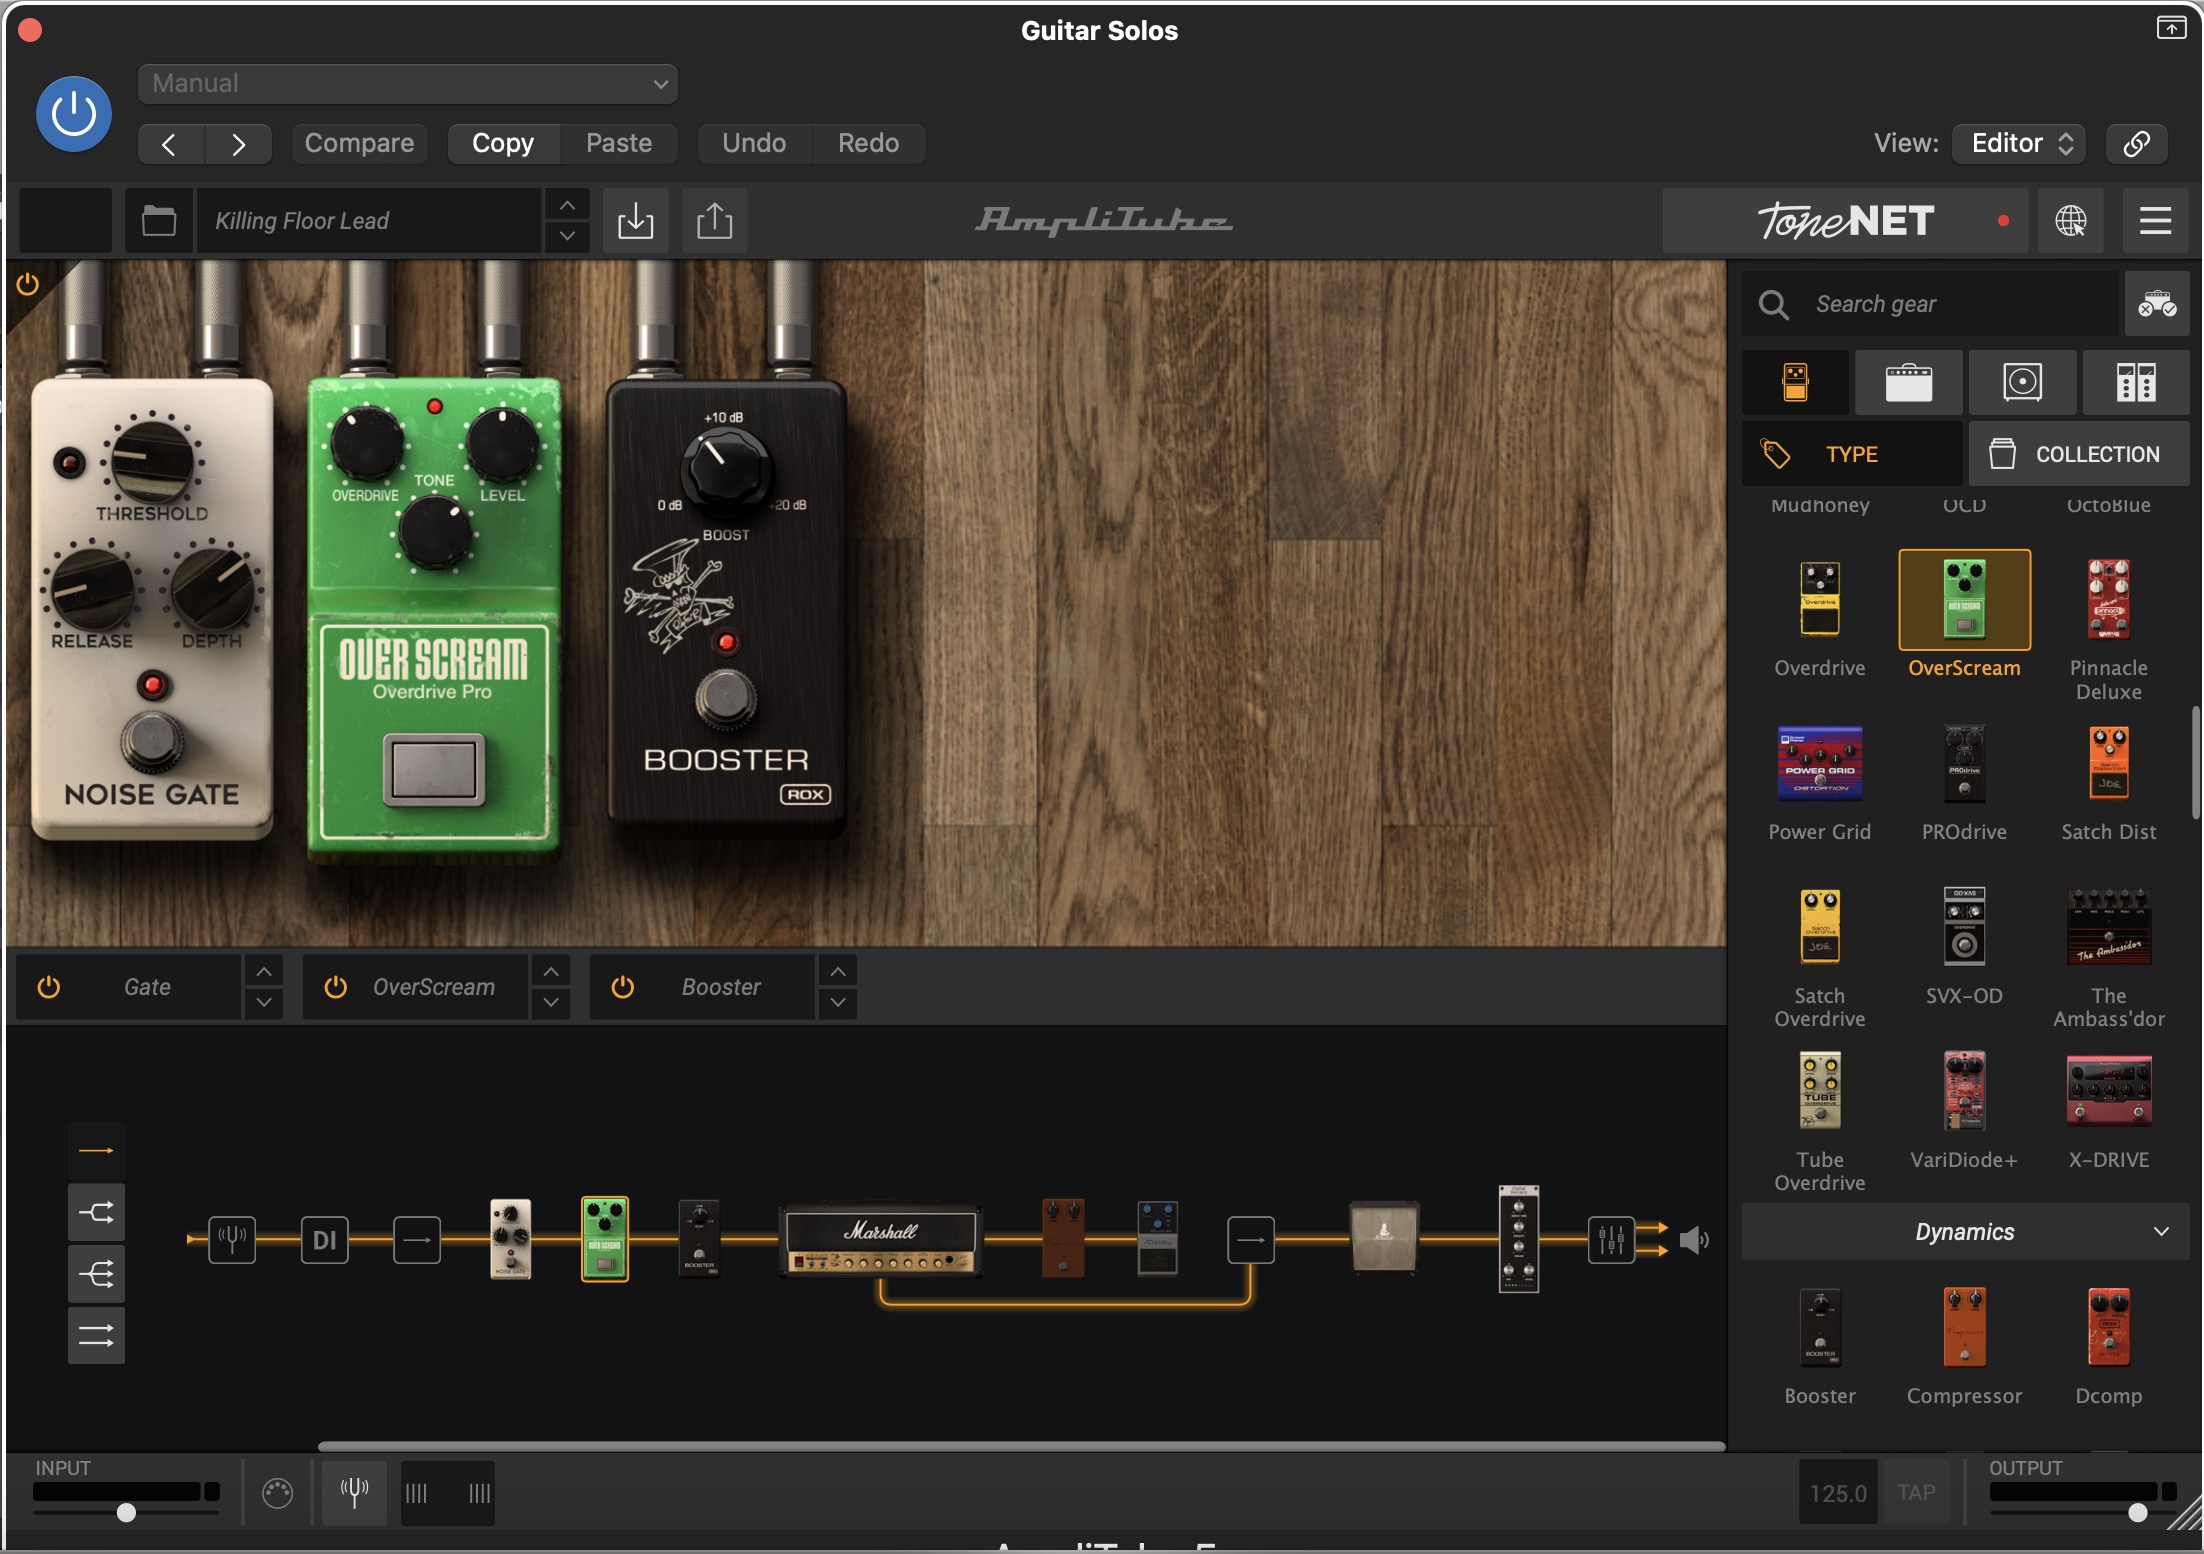Click the mixer icon in signal chain
The width and height of the screenshot is (2204, 1554).
[1611, 1241]
